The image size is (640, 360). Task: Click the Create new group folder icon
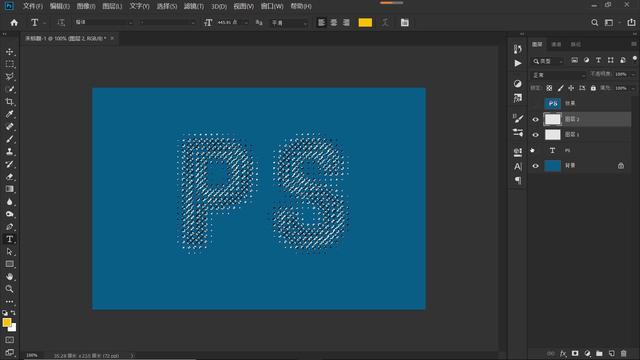click(599, 353)
